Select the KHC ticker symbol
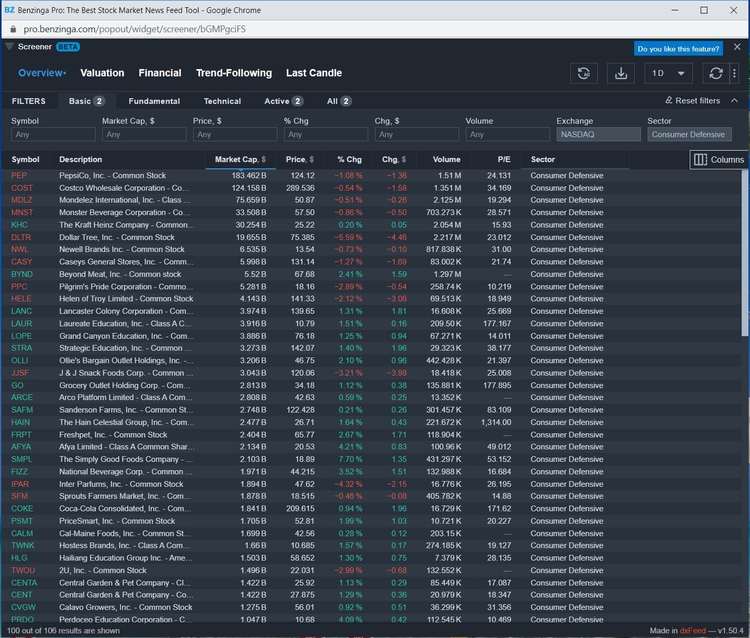 click(x=20, y=225)
